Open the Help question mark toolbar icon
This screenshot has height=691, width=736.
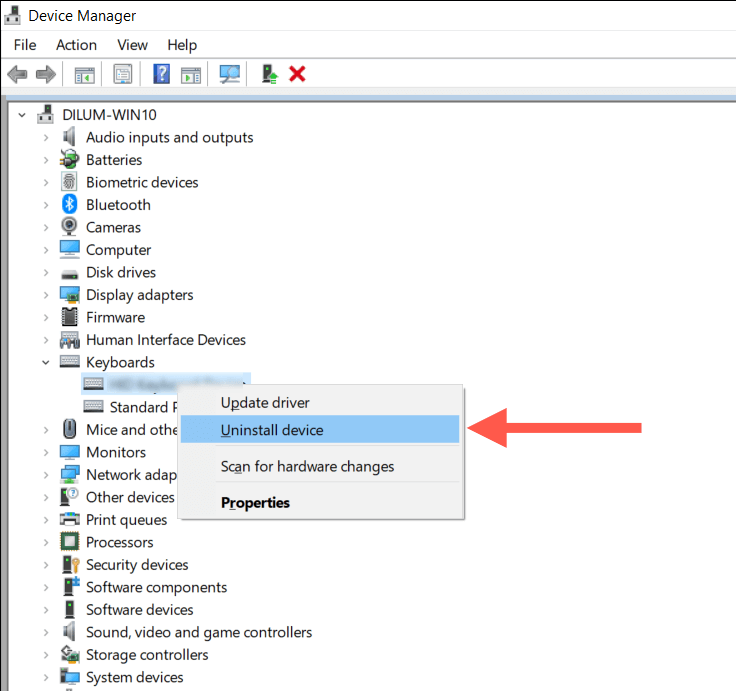click(x=161, y=74)
